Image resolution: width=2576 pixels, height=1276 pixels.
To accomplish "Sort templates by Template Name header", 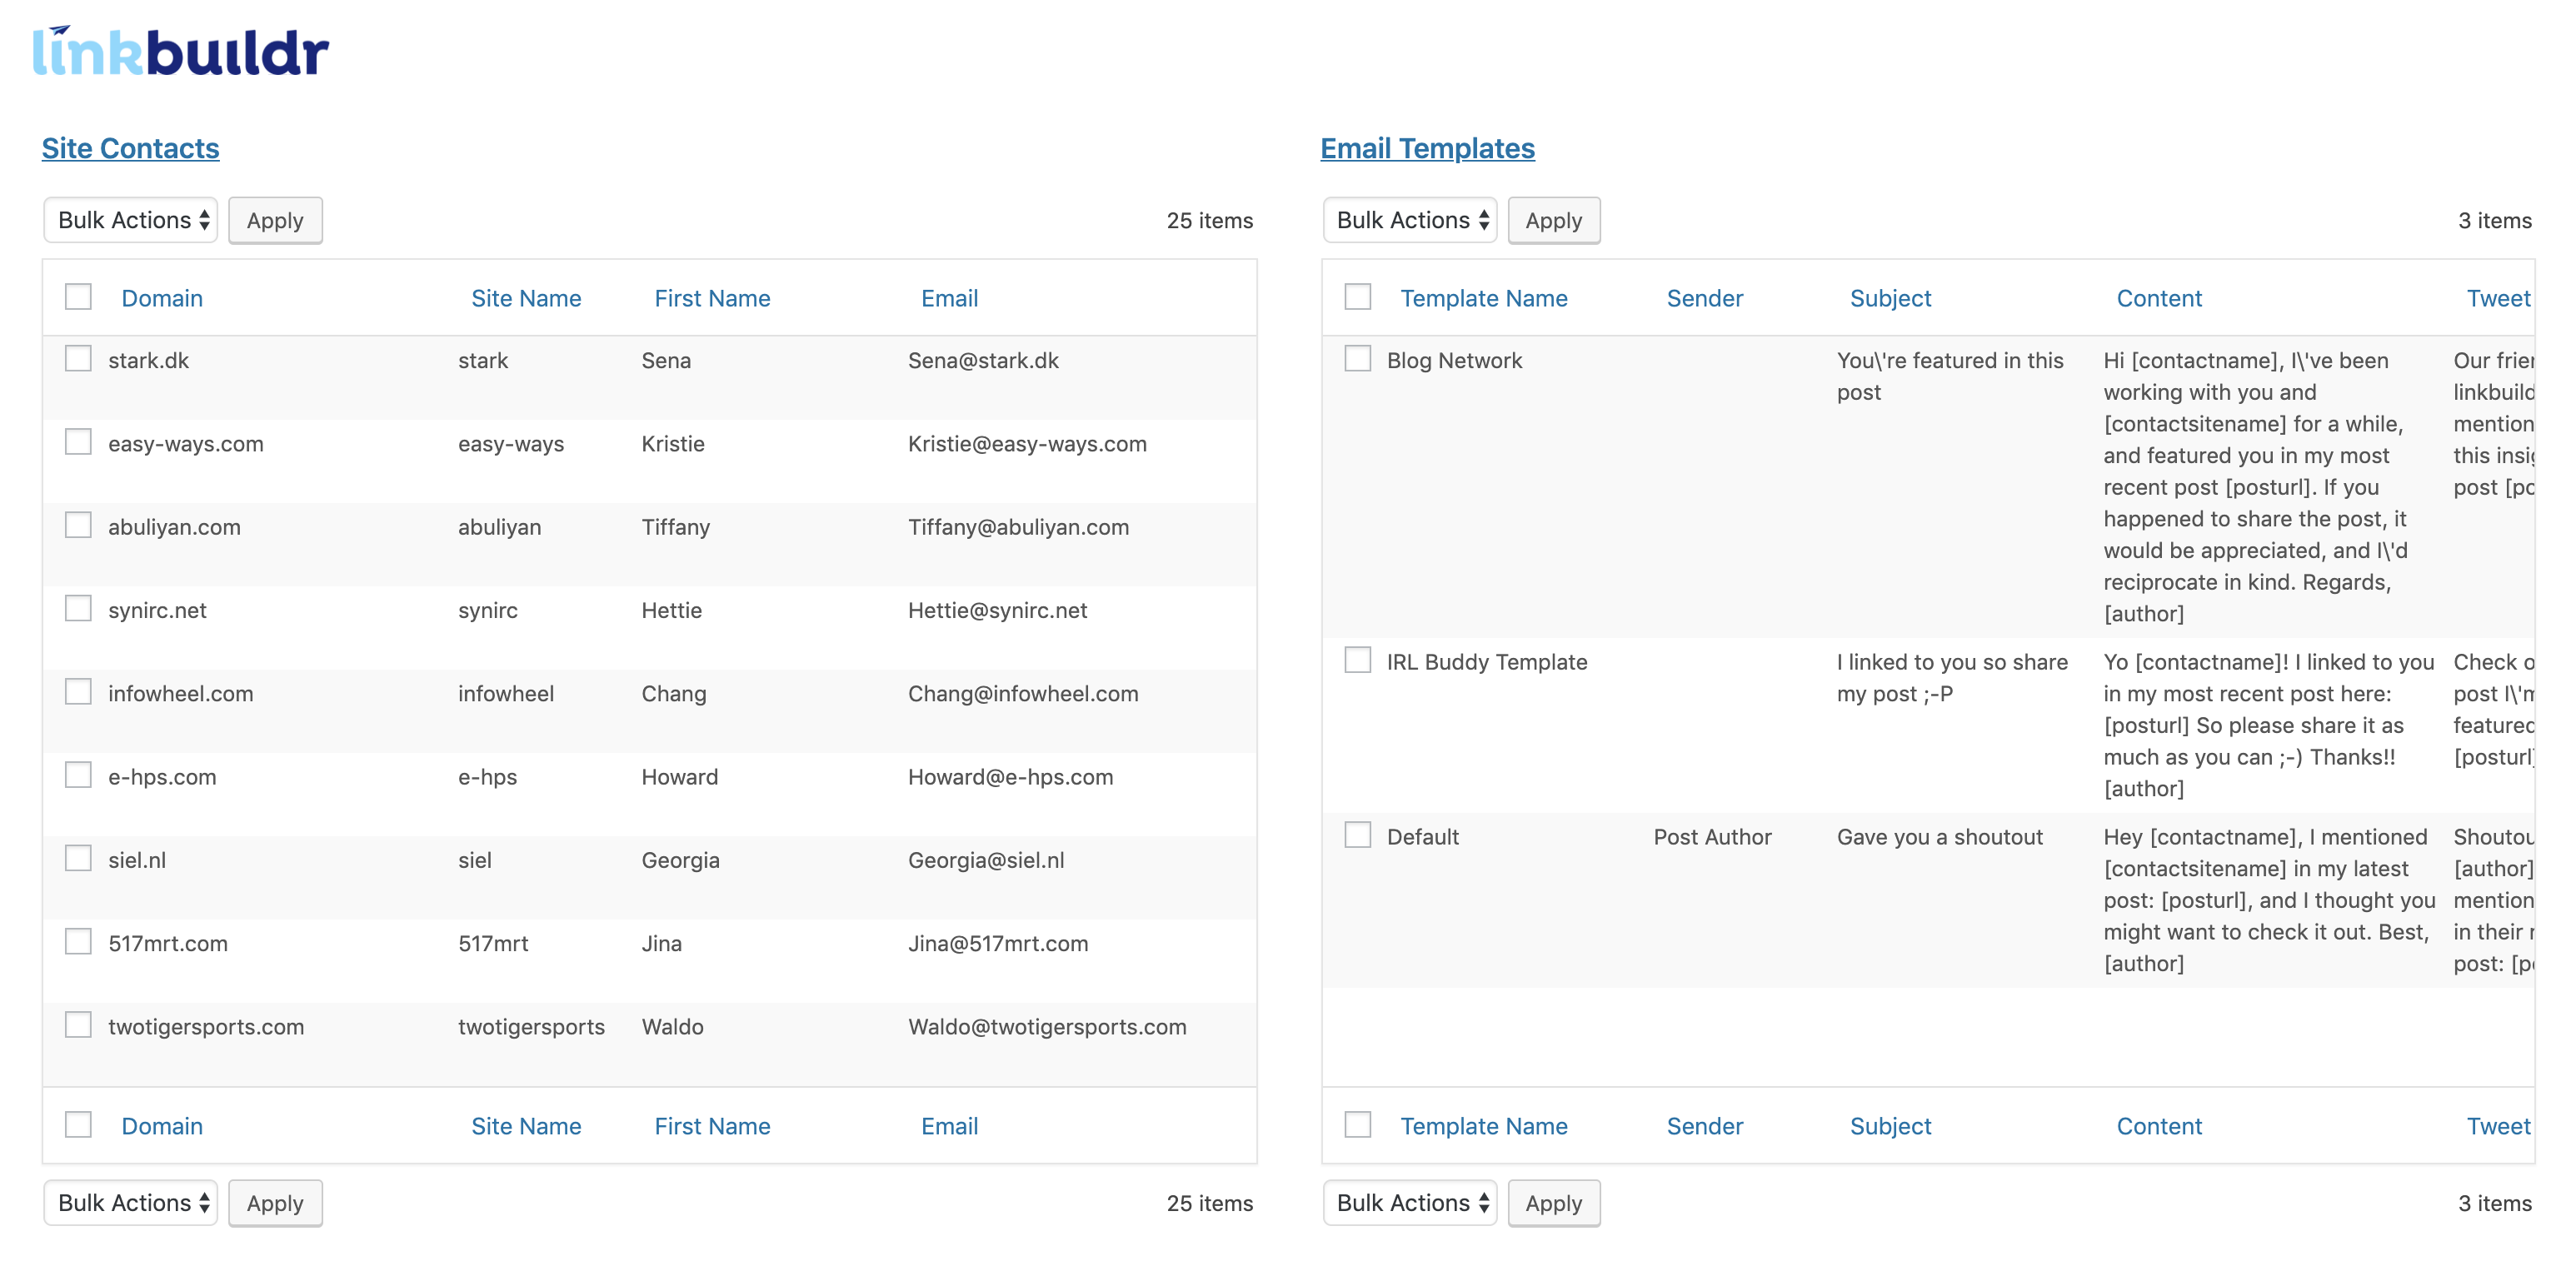I will pyautogui.click(x=1483, y=298).
